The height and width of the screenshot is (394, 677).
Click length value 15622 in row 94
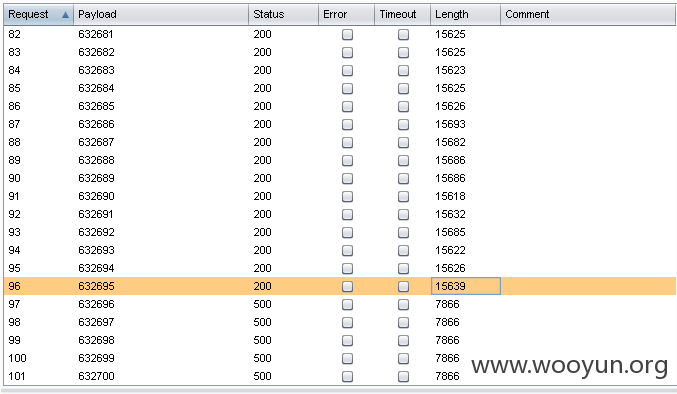point(450,250)
